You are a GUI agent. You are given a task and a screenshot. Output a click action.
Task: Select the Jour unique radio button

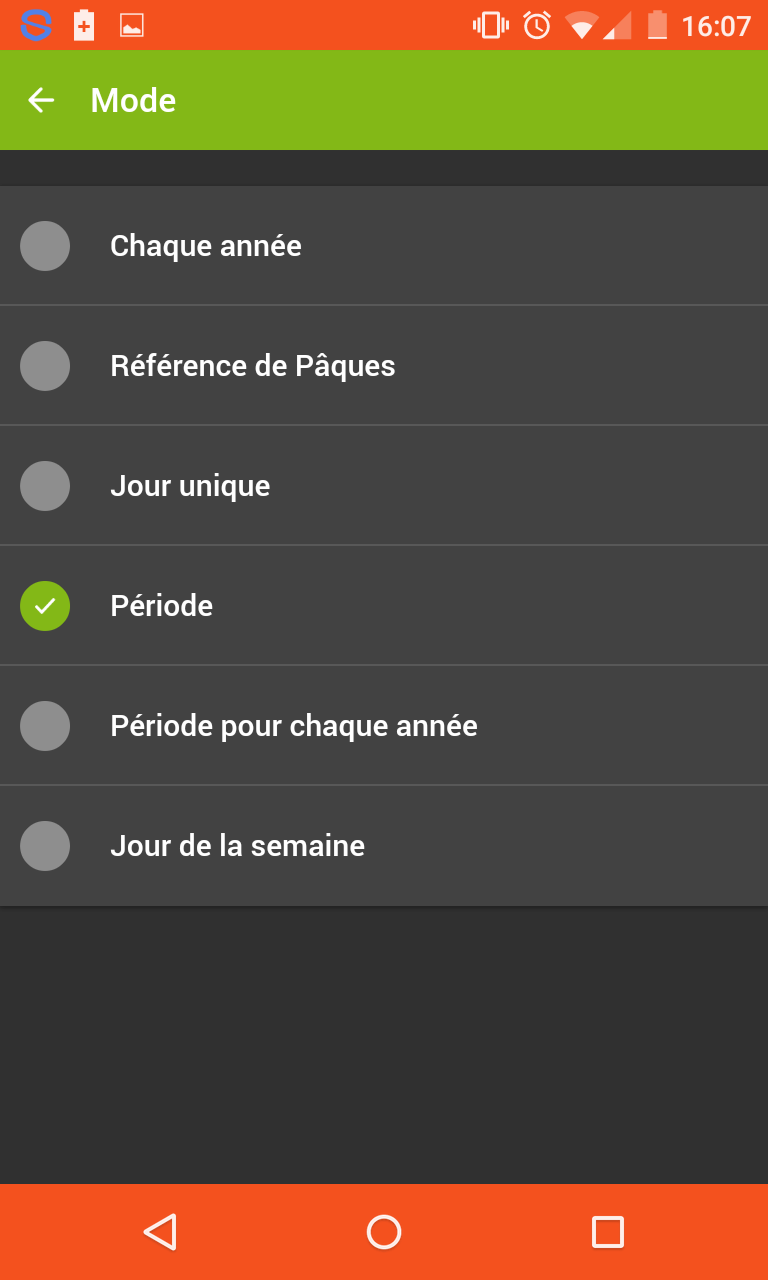tap(45, 486)
